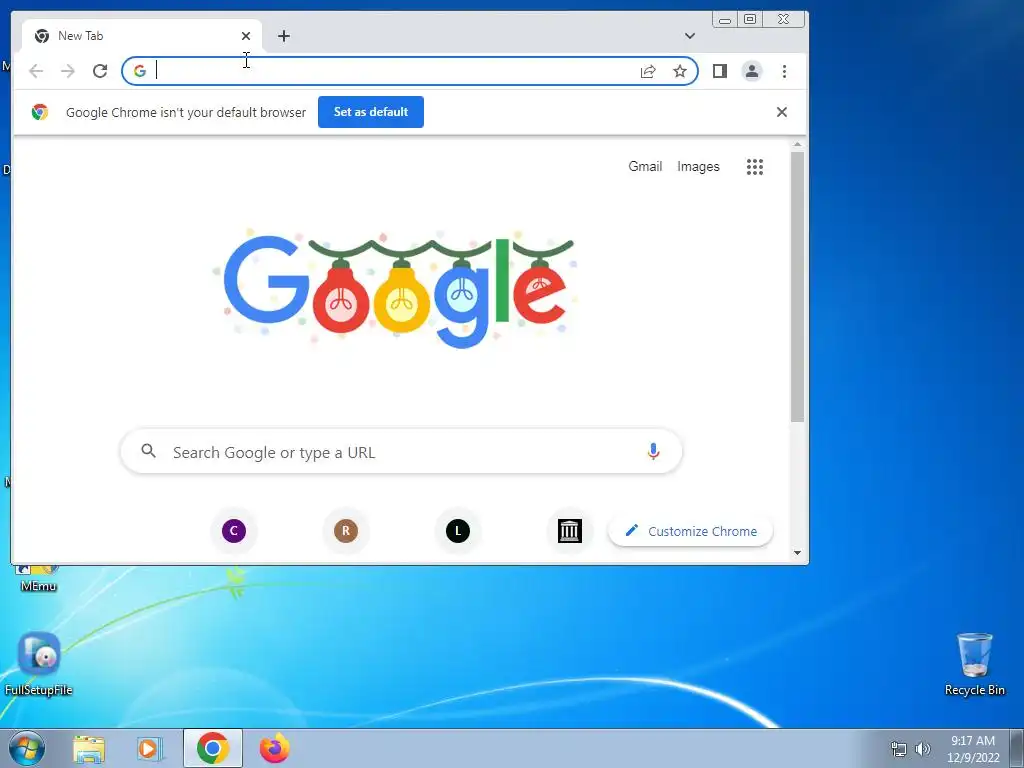
Task: Select the New Tab tab
Action: click(142, 36)
